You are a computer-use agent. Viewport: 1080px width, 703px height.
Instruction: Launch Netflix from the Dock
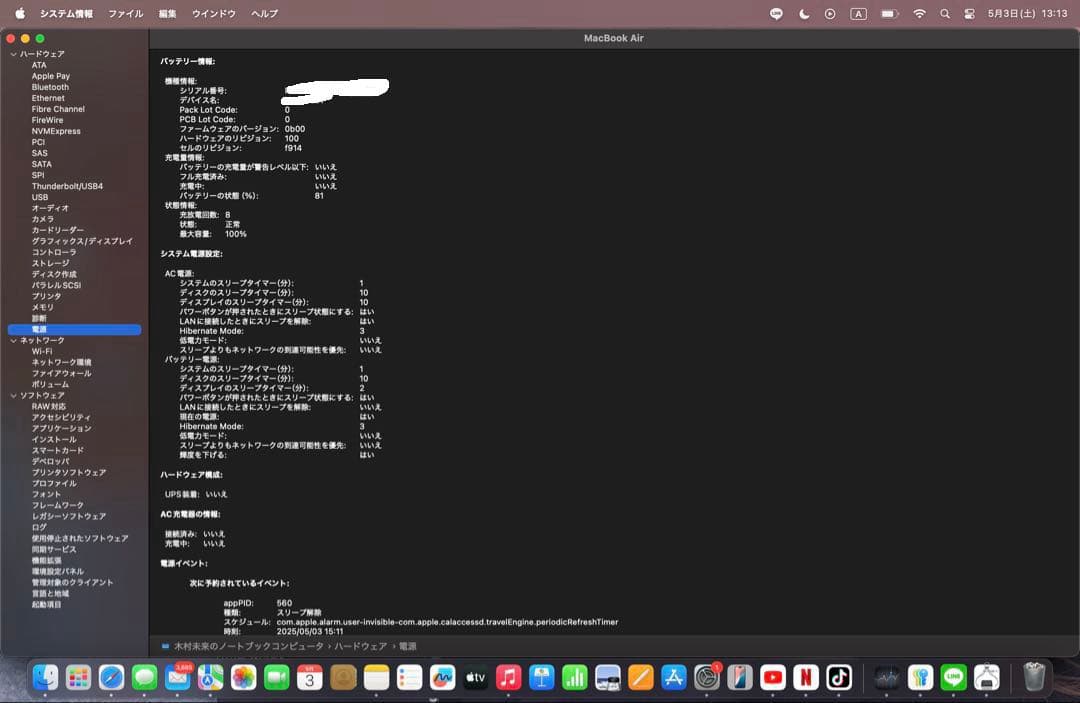[805, 678]
